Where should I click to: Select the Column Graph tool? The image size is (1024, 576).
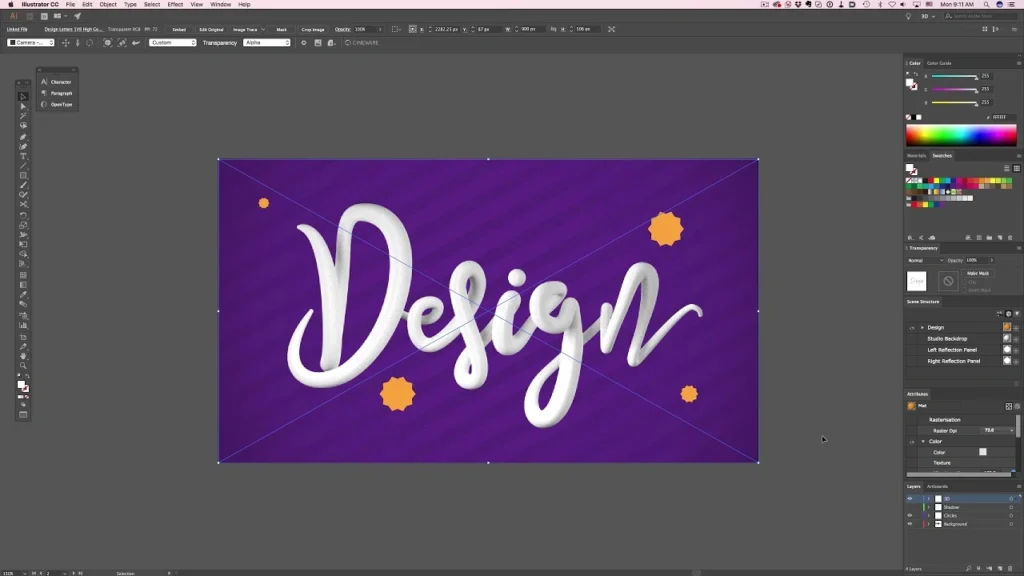coord(23,325)
